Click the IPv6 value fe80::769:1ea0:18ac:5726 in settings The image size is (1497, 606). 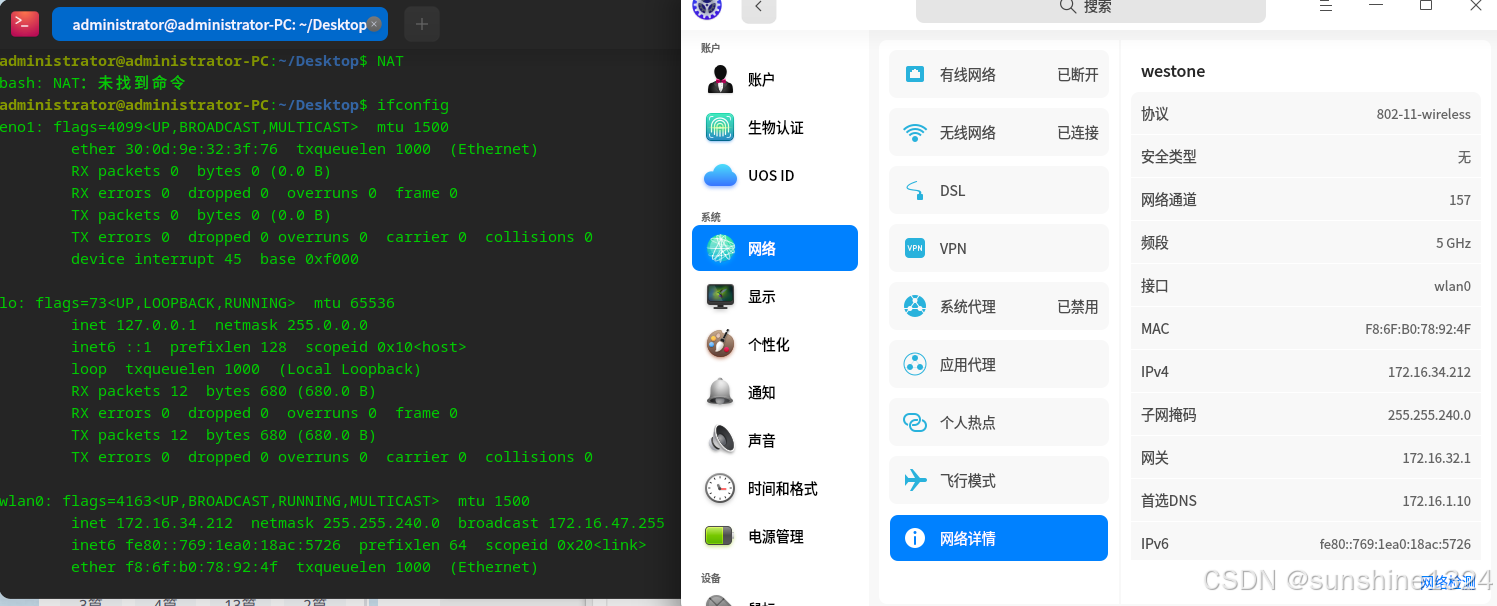click(x=1395, y=544)
